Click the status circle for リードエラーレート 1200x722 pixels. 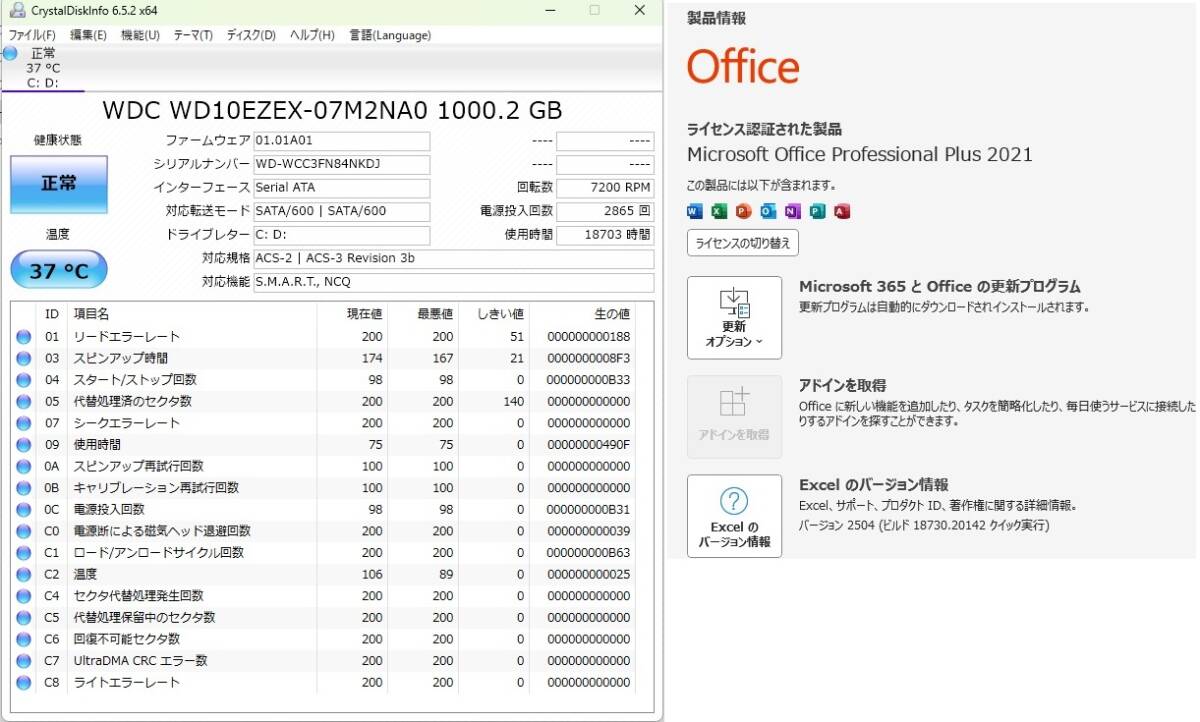[x=24, y=337]
